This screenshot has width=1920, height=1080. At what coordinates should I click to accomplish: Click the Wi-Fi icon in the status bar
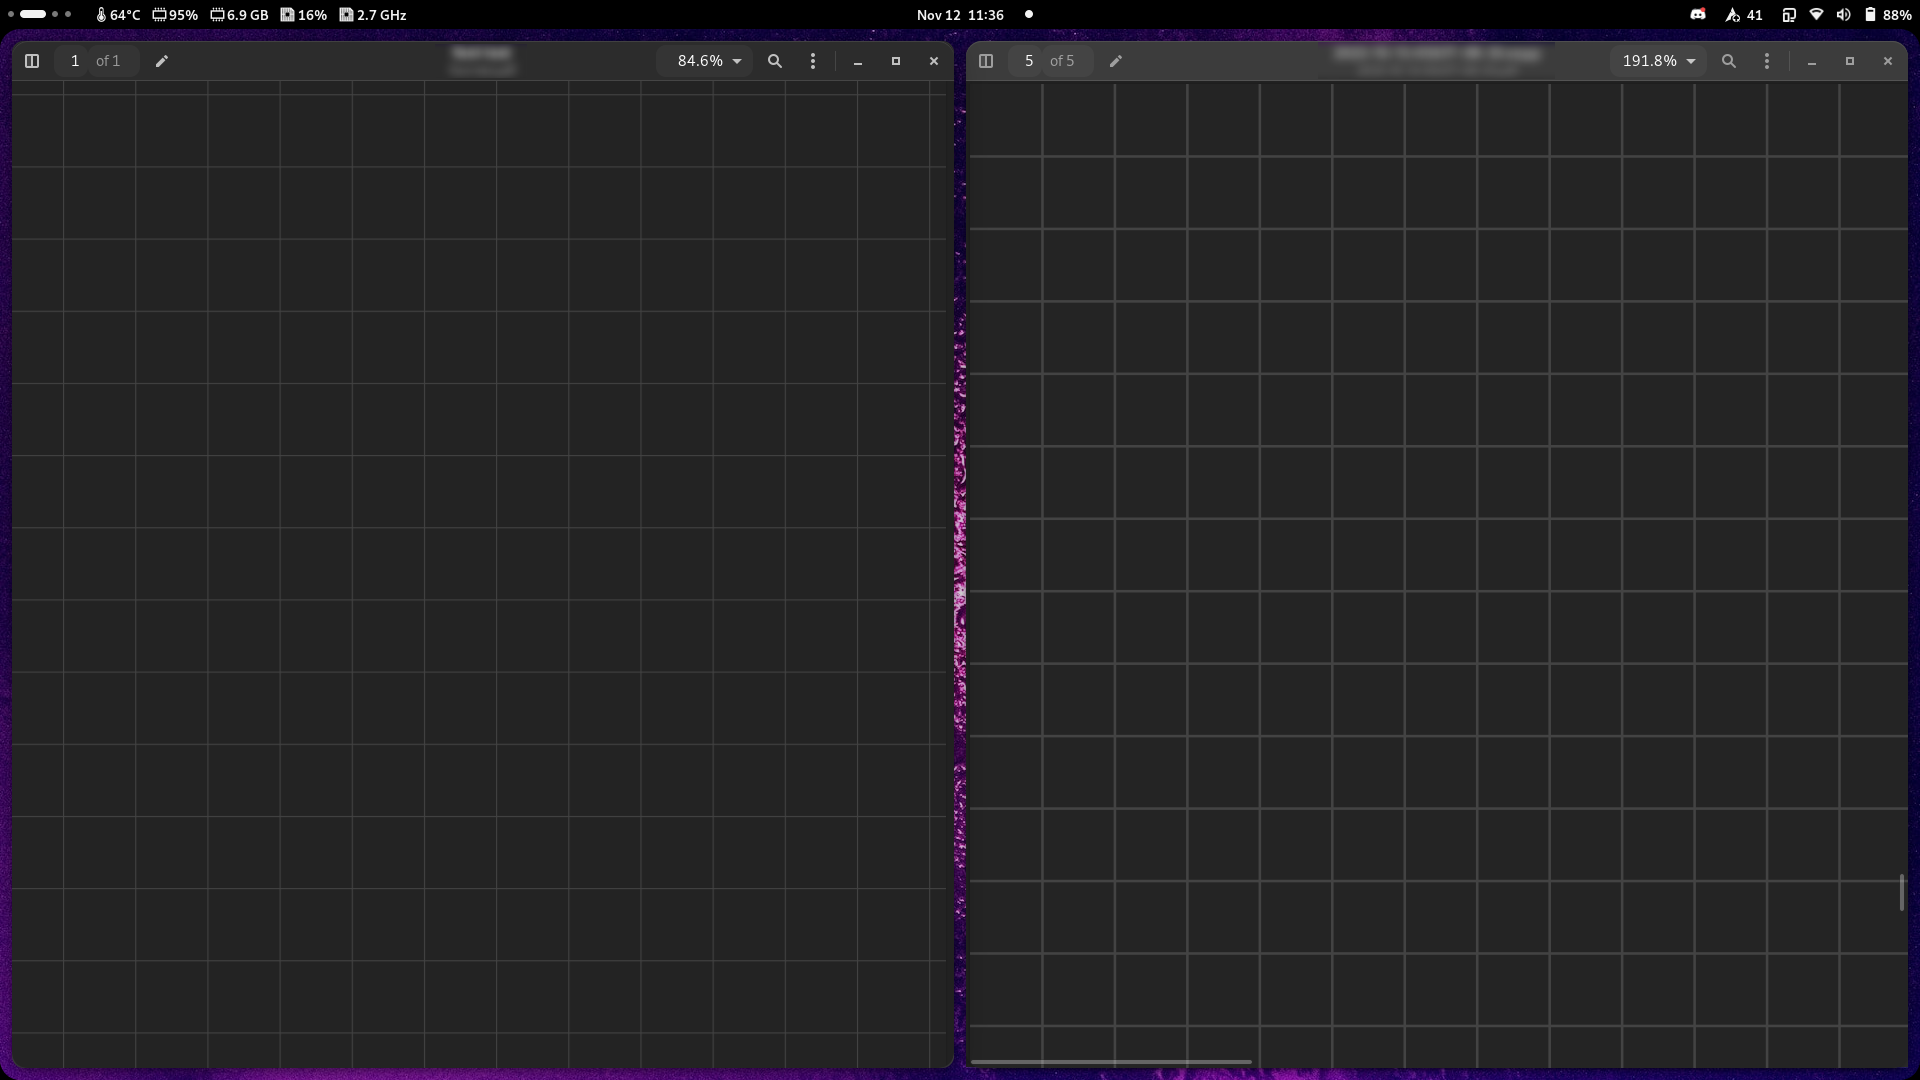[1816, 15]
